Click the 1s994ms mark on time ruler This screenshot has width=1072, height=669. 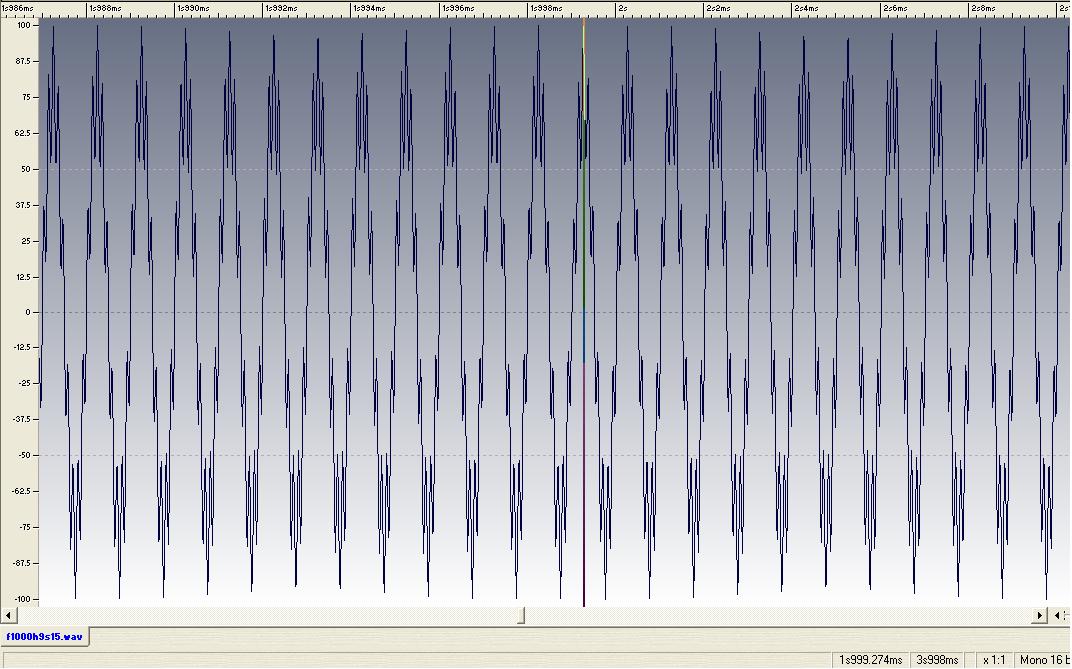point(370,8)
